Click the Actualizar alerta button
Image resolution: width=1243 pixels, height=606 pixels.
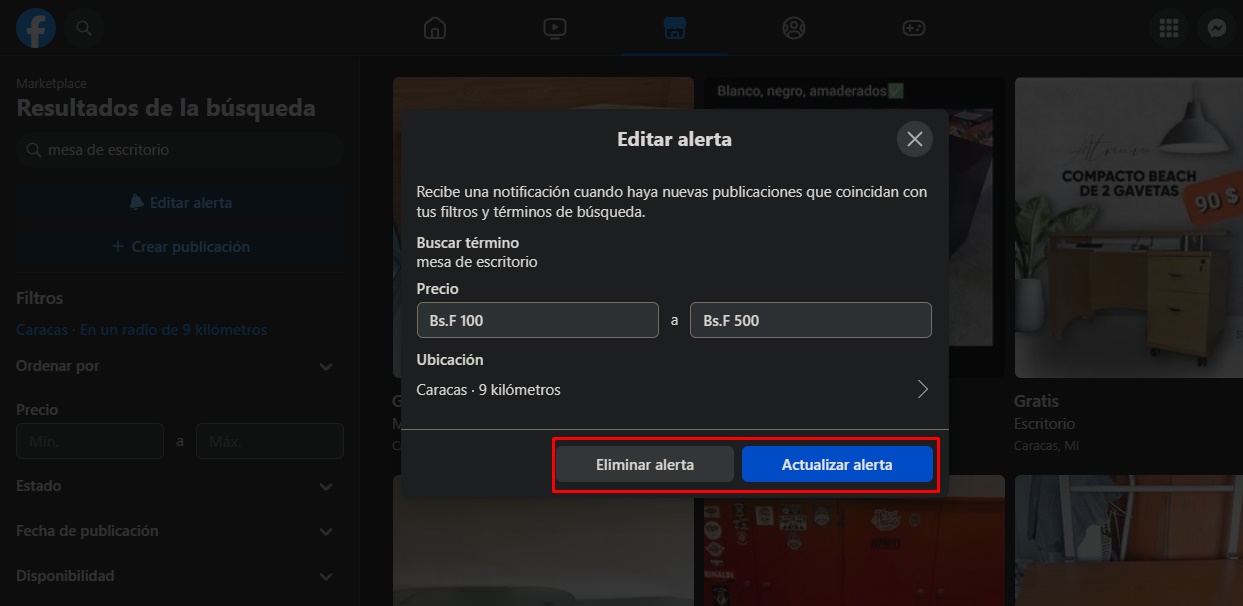point(837,464)
